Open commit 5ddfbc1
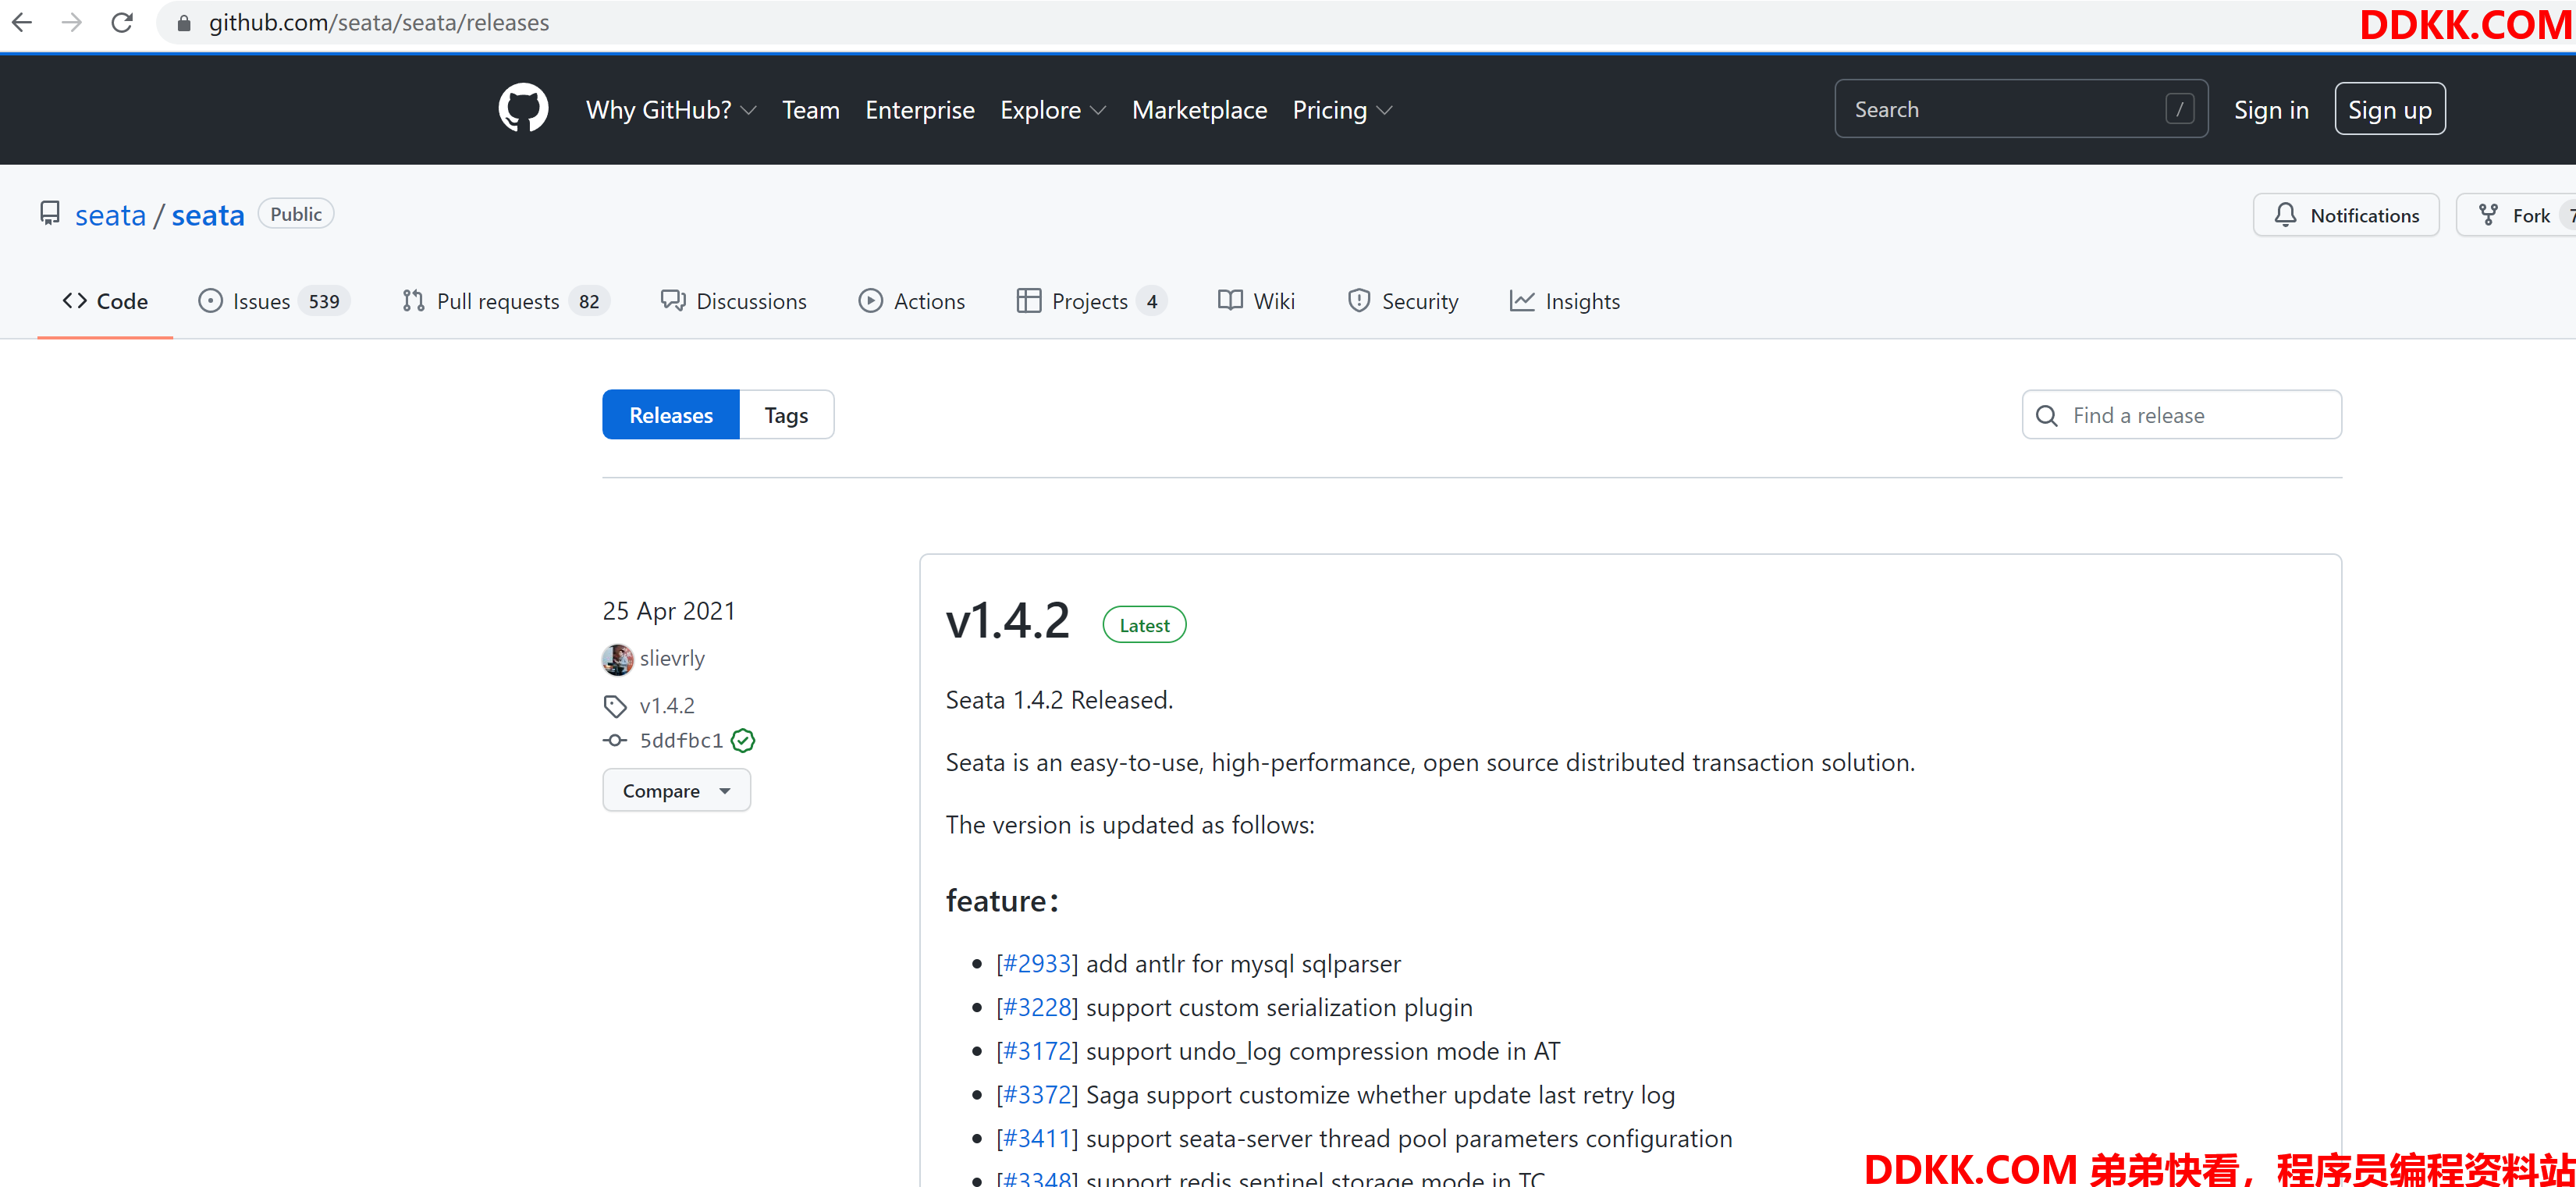The height and width of the screenshot is (1187, 2576). [x=681, y=740]
